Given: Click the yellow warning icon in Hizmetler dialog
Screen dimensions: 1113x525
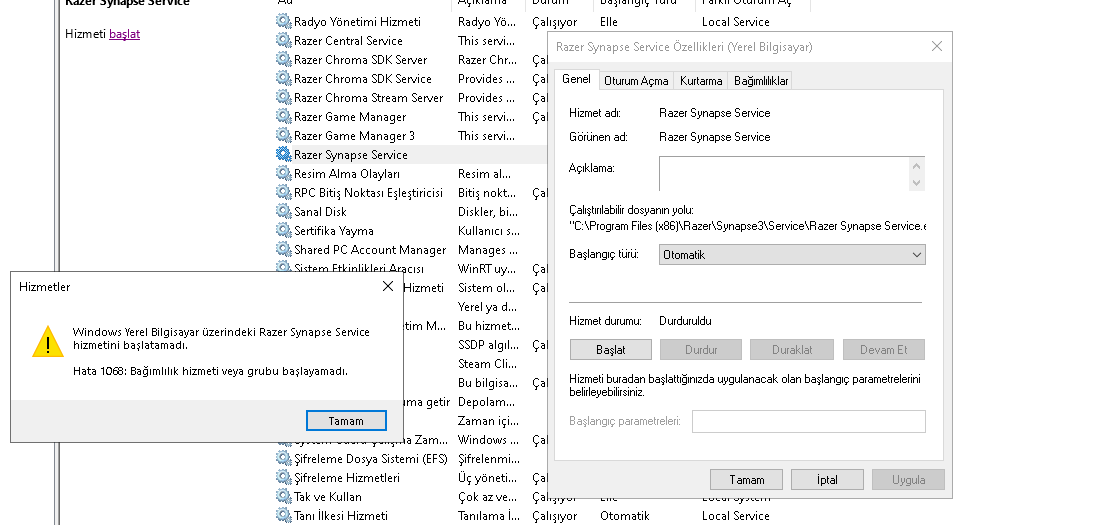Looking at the screenshot, I should [x=48, y=342].
